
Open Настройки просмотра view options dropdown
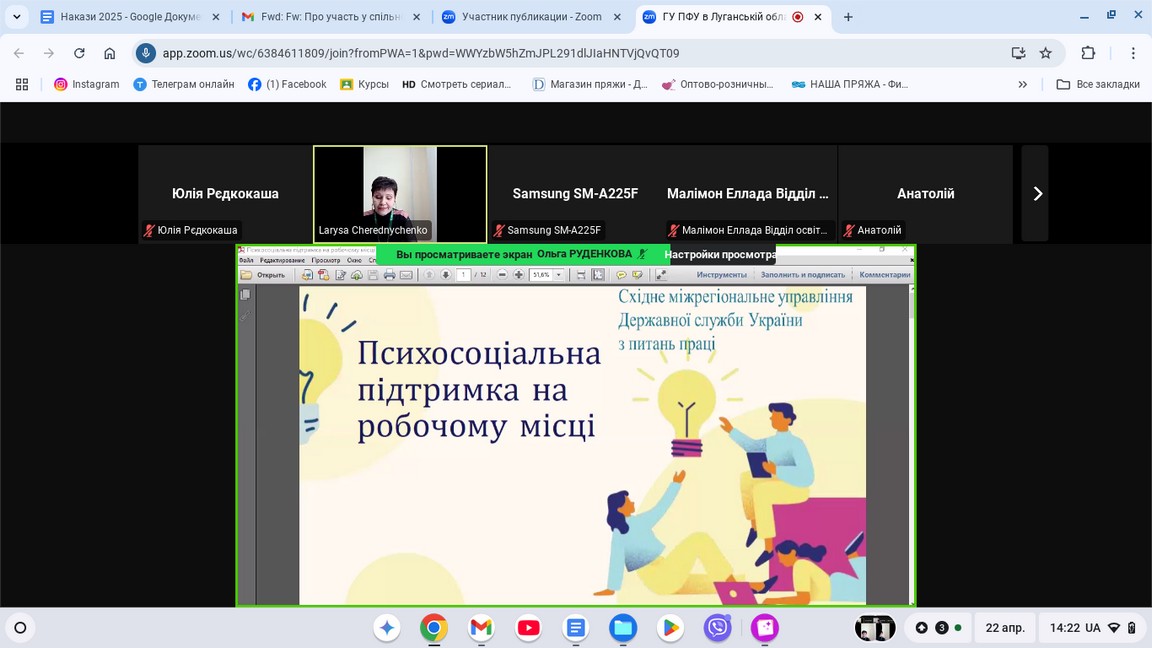[x=720, y=255]
